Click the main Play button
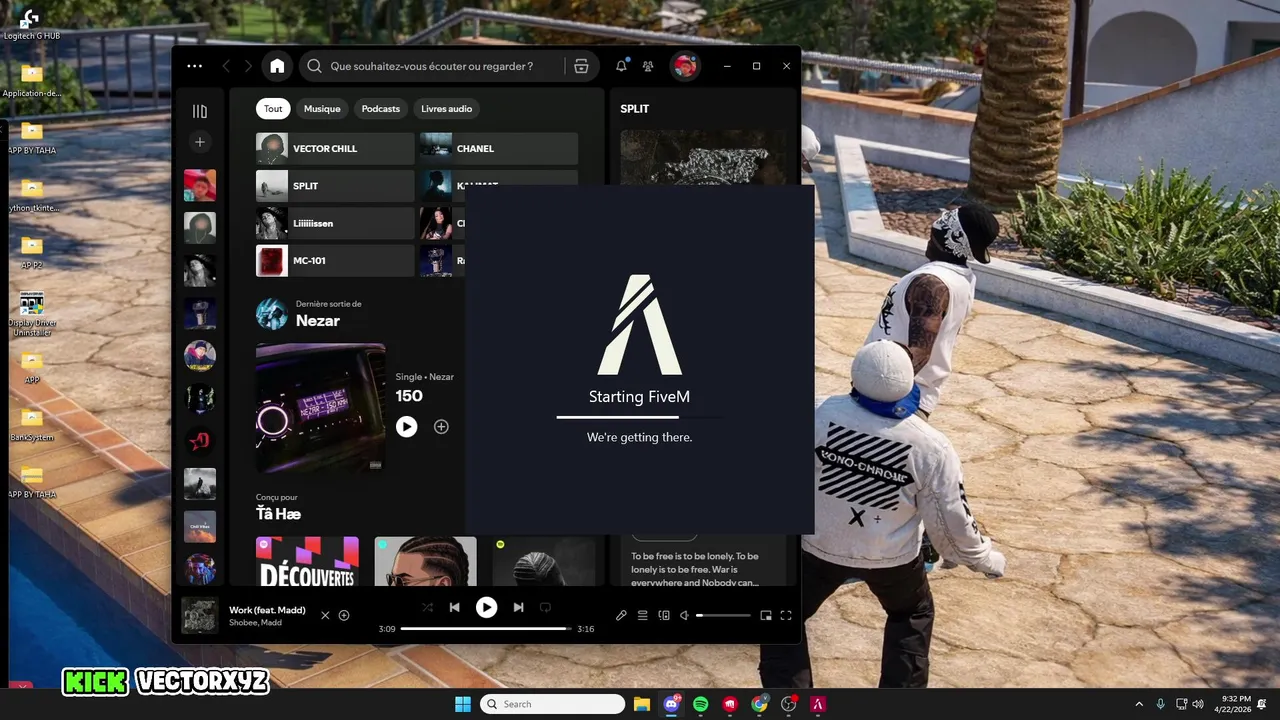The image size is (1280, 720). pos(486,607)
